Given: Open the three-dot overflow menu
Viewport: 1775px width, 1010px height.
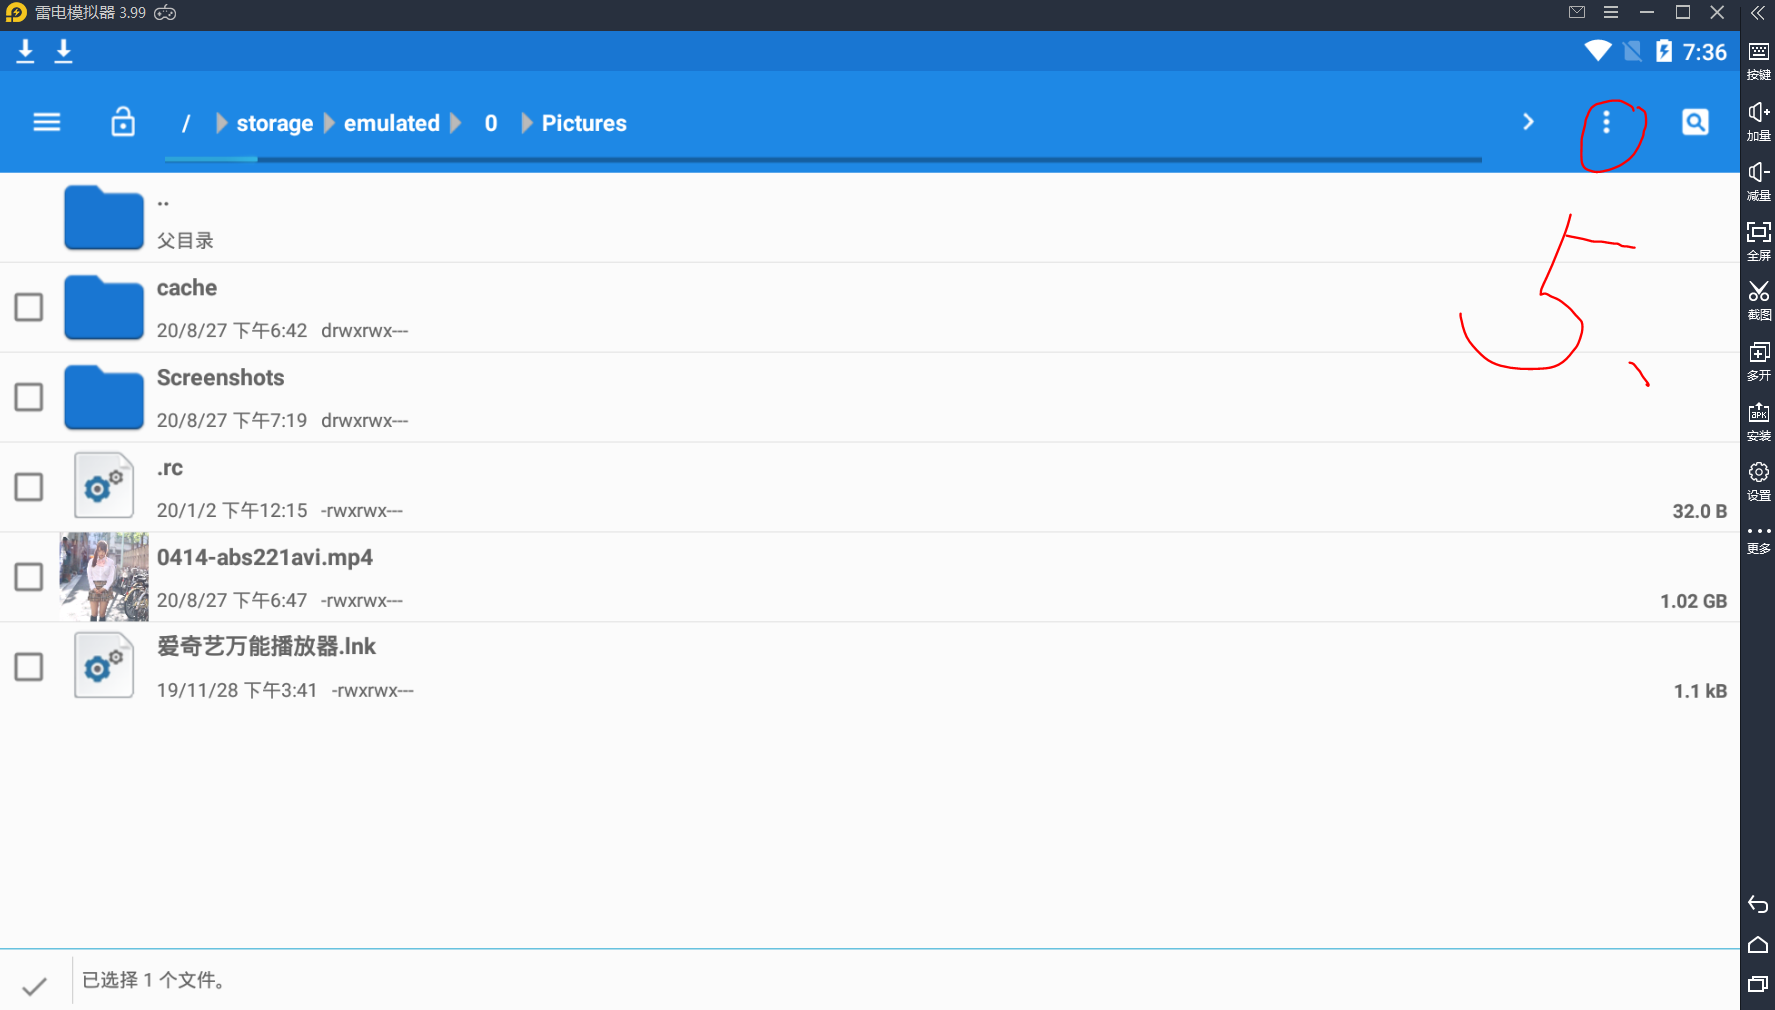Looking at the screenshot, I should 1606,122.
